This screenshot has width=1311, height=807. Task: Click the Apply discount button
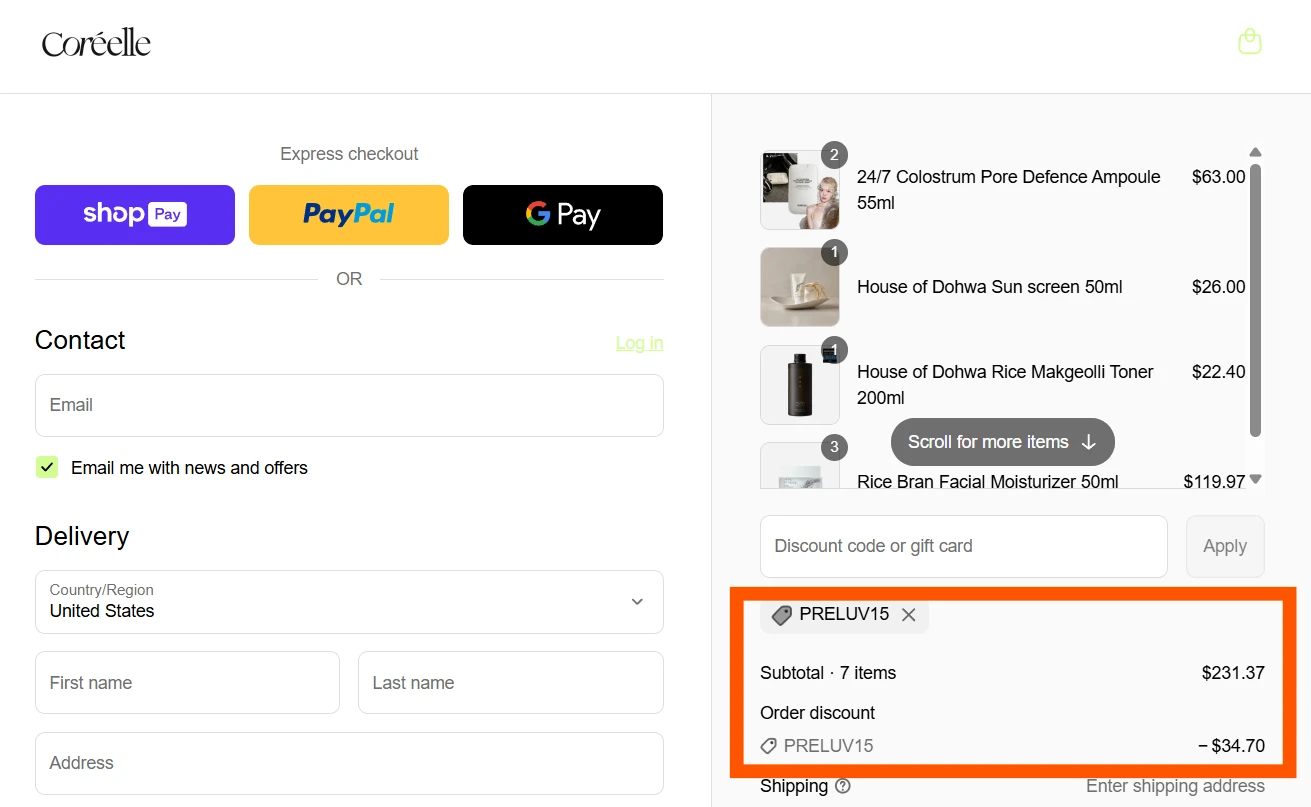[x=1225, y=546]
